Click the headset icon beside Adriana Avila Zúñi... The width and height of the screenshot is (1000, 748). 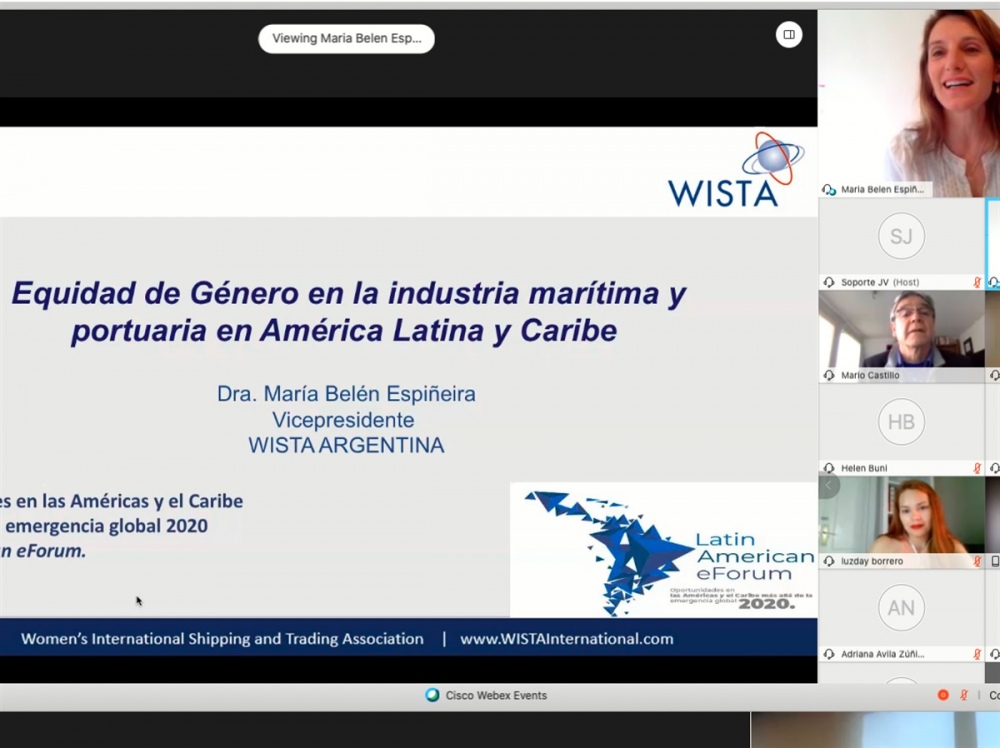pos(829,654)
